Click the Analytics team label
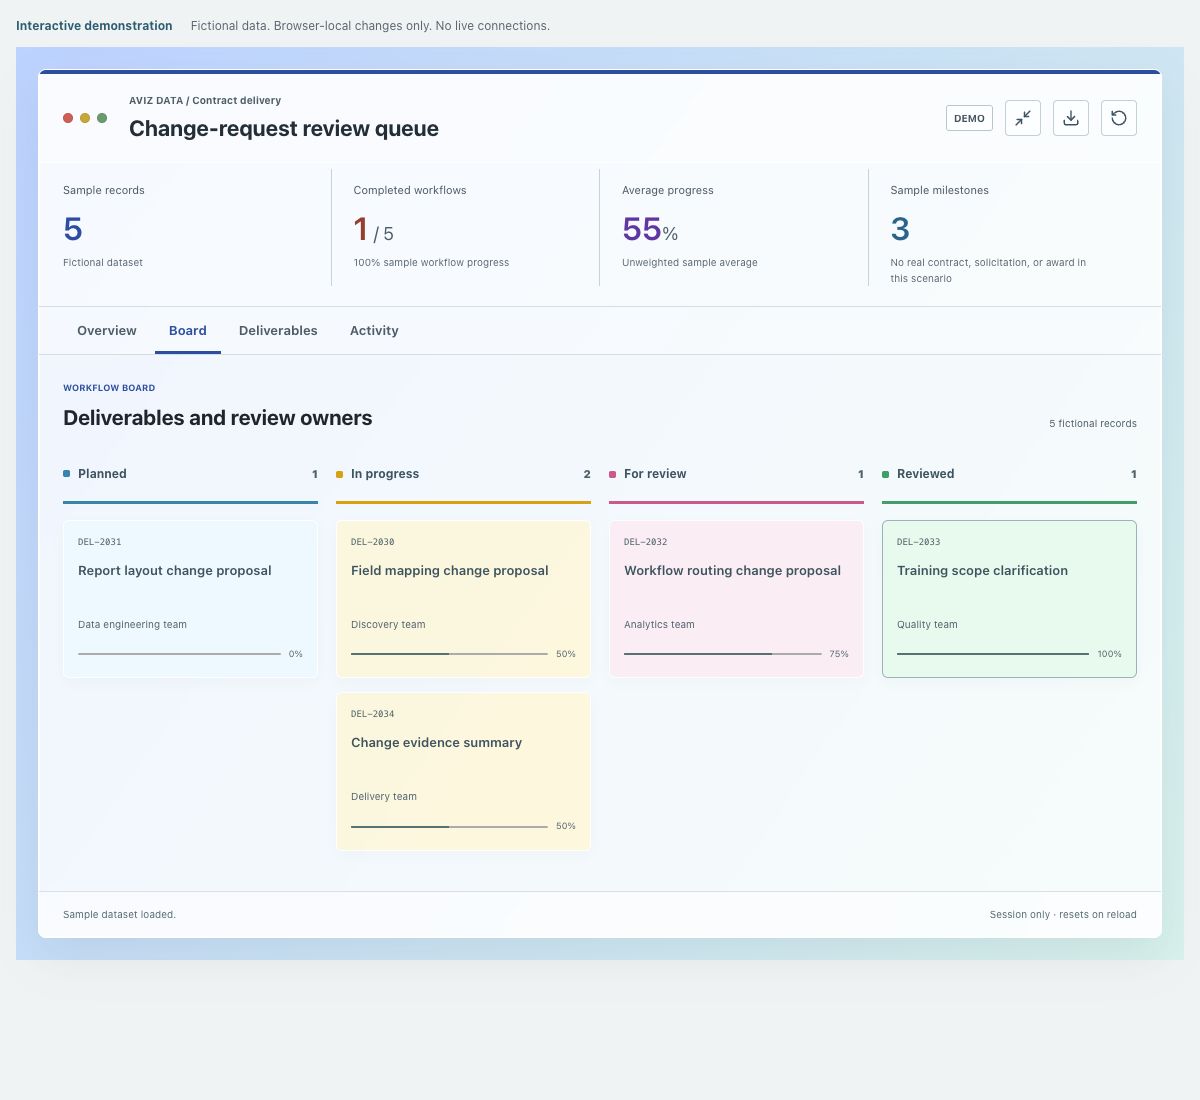 coord(659,624)
